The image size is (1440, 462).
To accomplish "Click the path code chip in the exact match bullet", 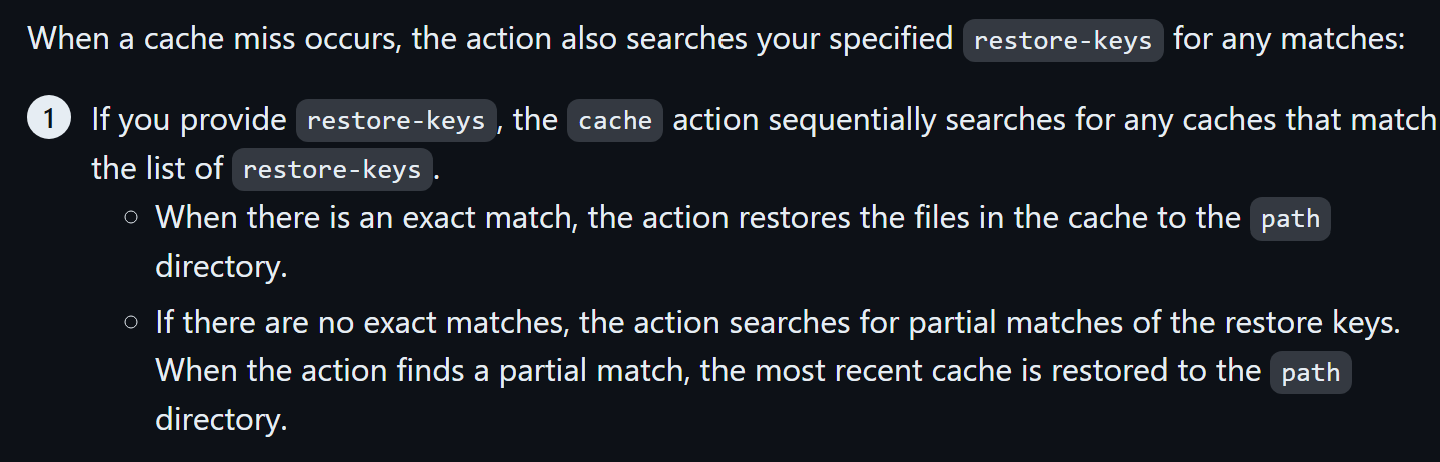I will click(1290, 219).
